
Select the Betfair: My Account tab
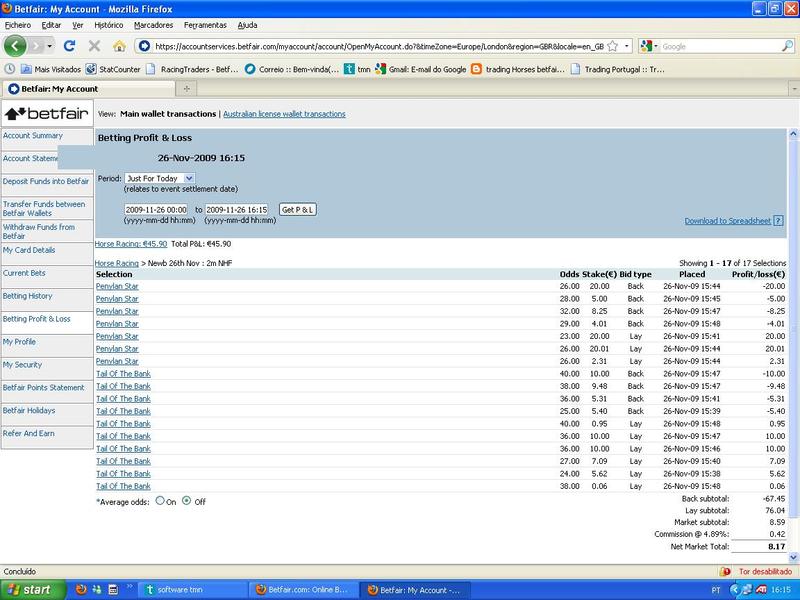[x=88, y=89]
